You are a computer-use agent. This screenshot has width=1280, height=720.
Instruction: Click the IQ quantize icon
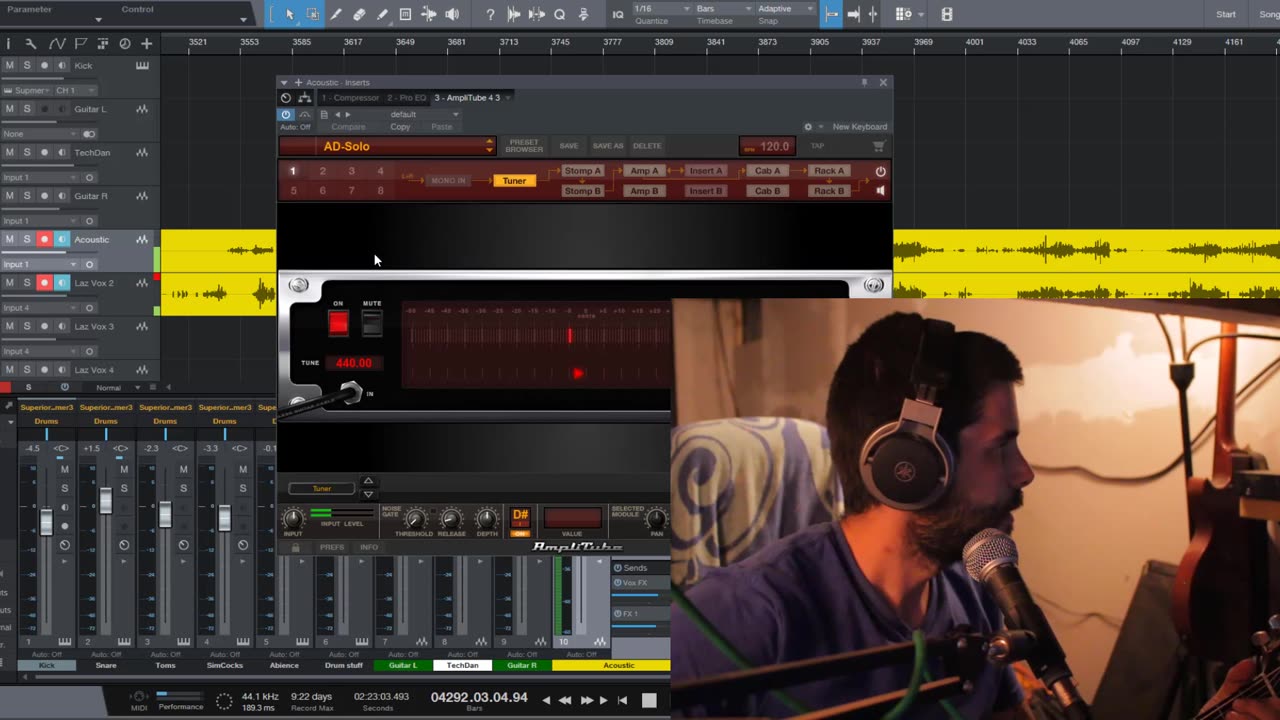pos(617,14)
